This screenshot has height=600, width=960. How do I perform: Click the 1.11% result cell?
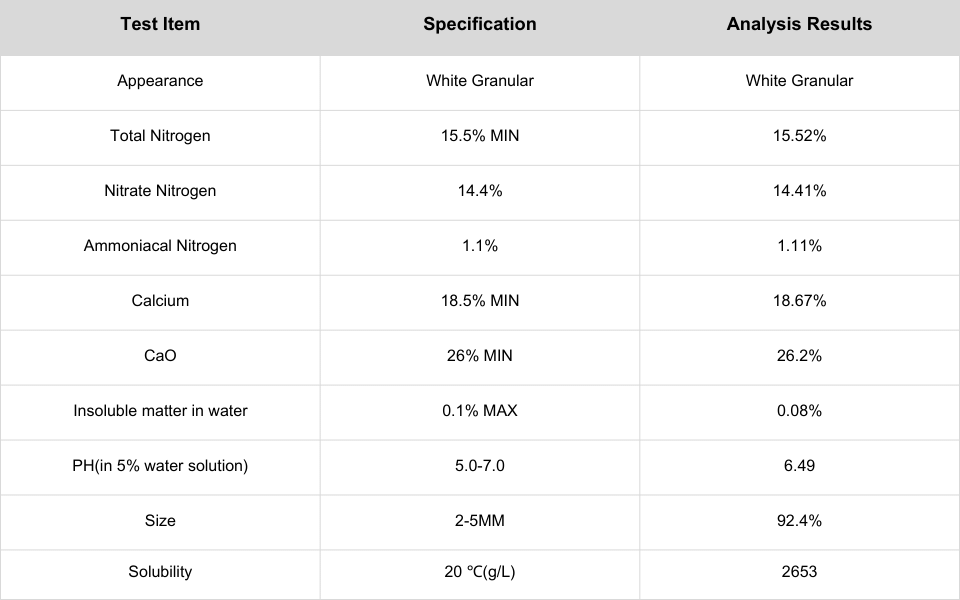click(x=799, y=246)
